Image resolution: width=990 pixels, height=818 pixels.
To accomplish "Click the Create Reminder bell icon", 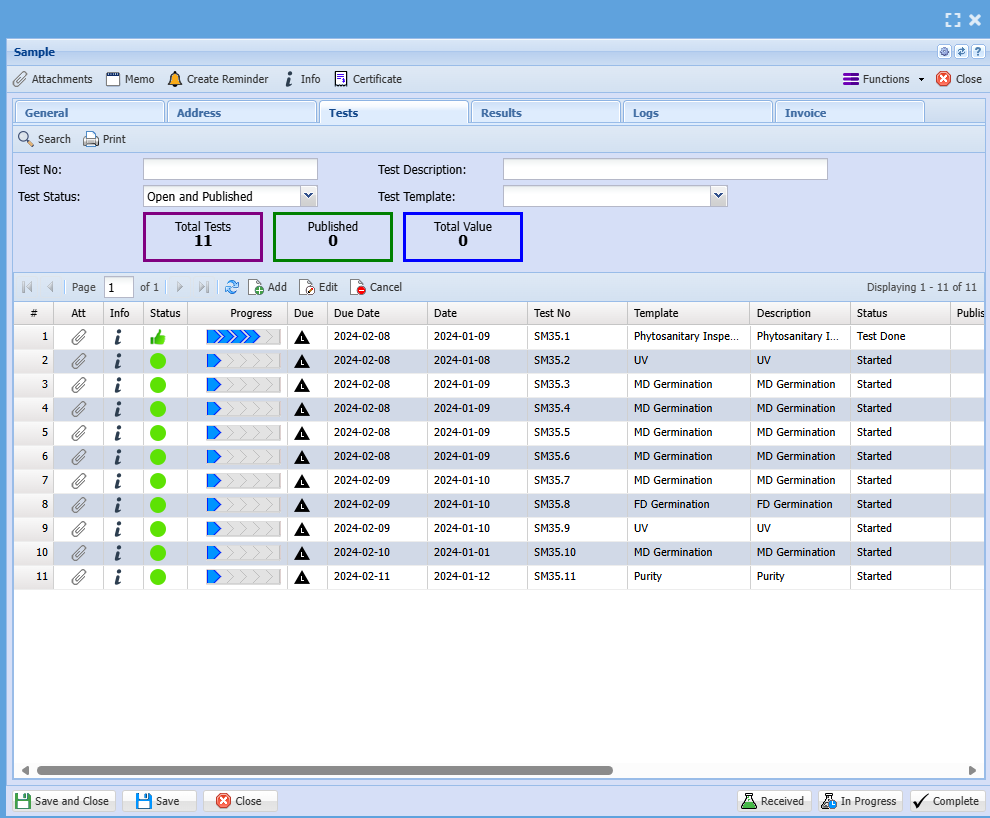I will [x=175, y=79].
